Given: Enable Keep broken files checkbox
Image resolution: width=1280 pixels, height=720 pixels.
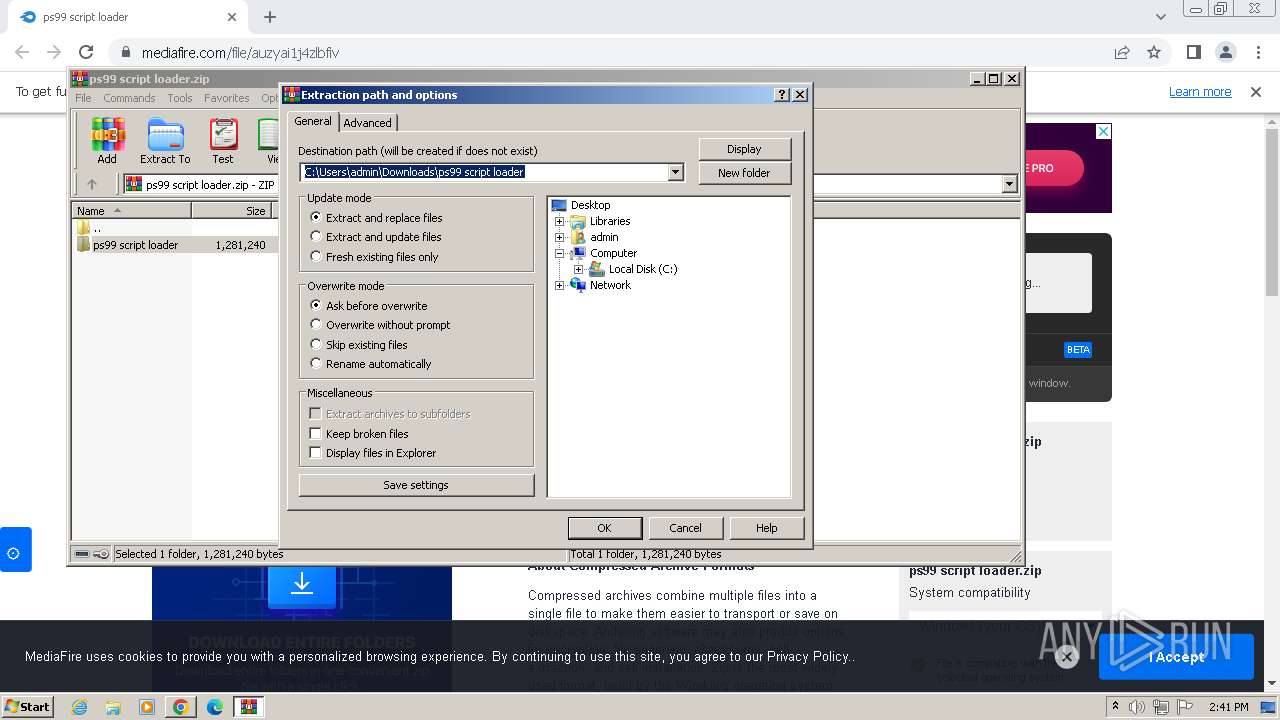Looking at the screenshot, I should (316, 434).
